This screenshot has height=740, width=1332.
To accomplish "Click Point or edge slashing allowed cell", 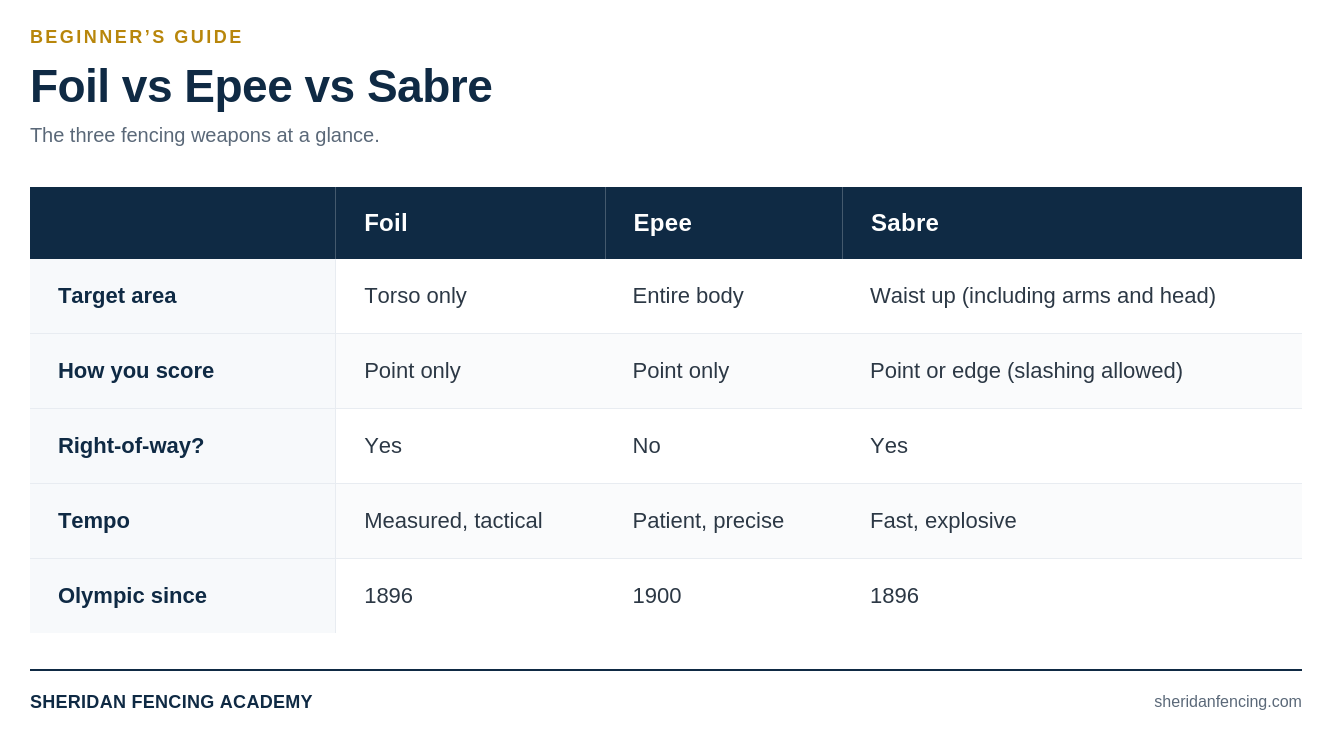I will [x=1026, y=371].
